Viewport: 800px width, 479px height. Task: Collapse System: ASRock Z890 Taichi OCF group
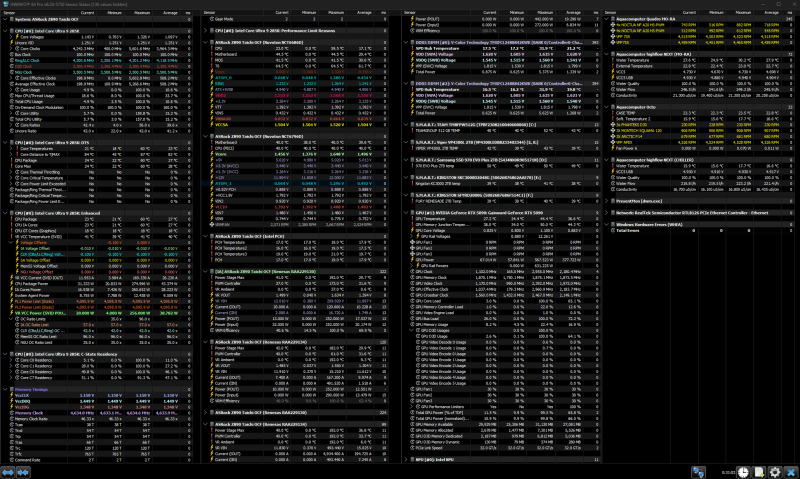[x=5, y=19]
